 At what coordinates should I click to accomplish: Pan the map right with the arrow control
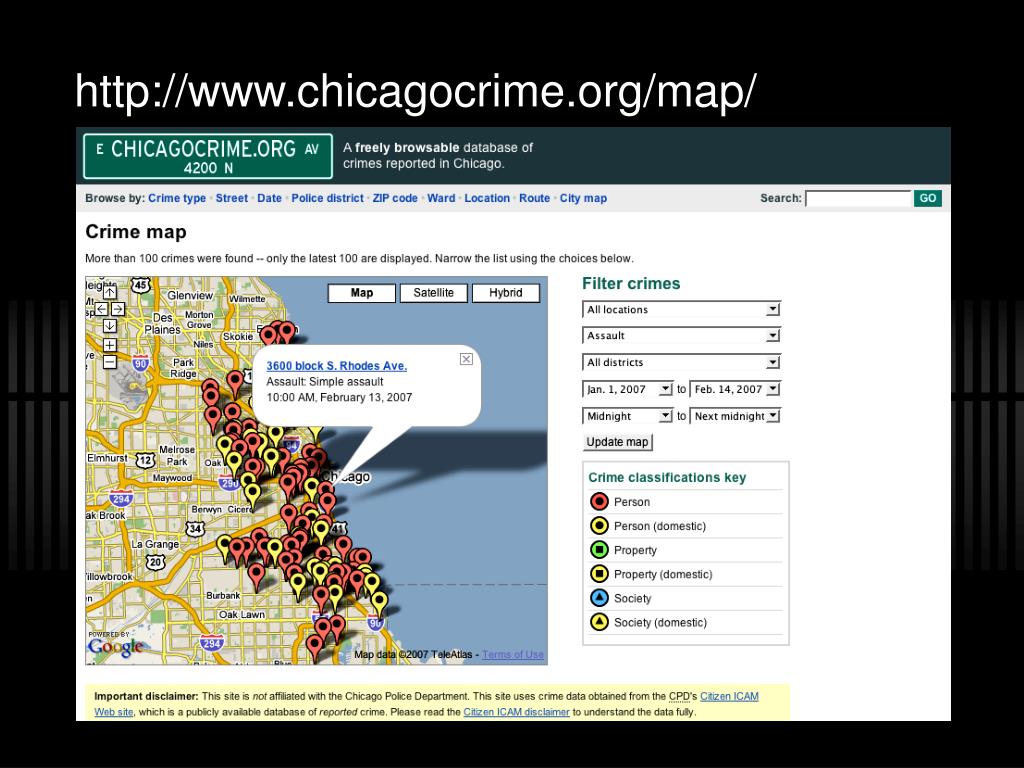[x=118, y=308]
